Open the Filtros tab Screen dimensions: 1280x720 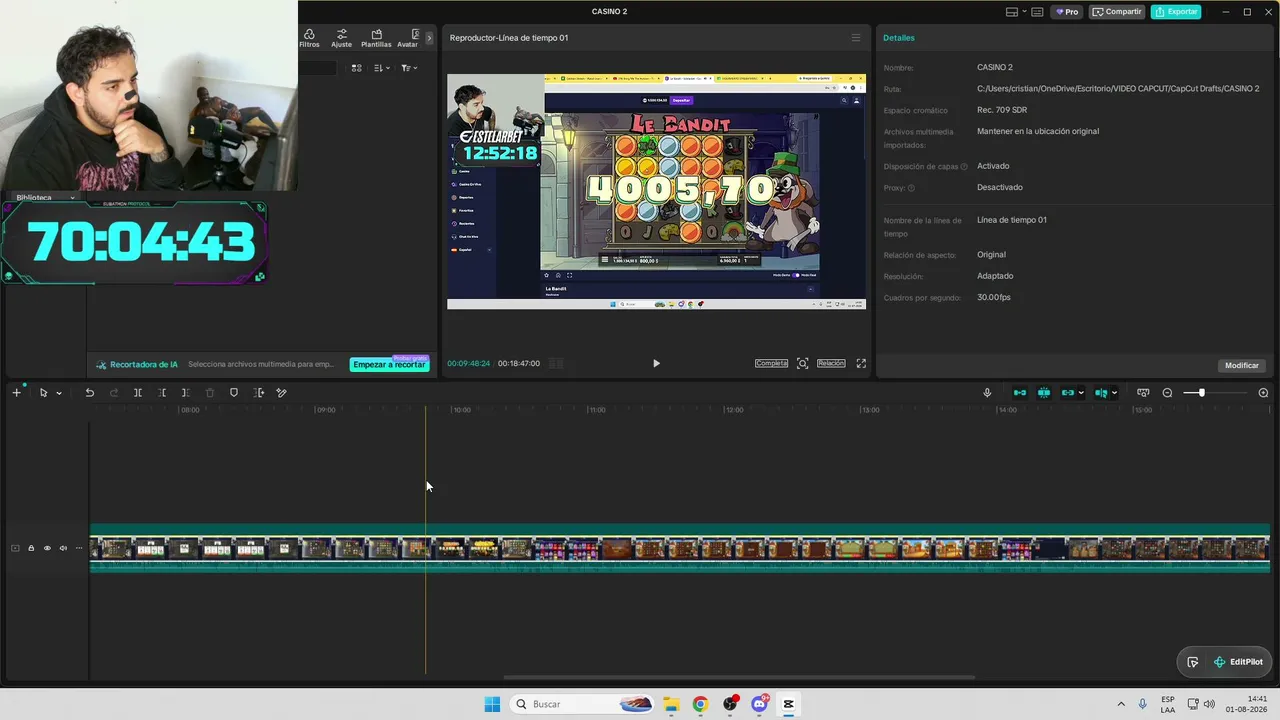(309, 38)
